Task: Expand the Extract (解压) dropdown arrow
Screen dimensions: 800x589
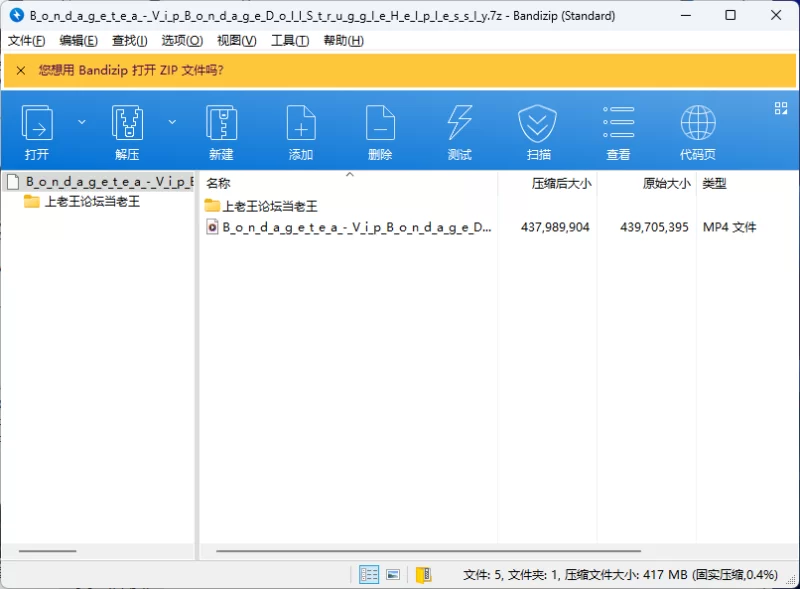Action: [172, 122]
